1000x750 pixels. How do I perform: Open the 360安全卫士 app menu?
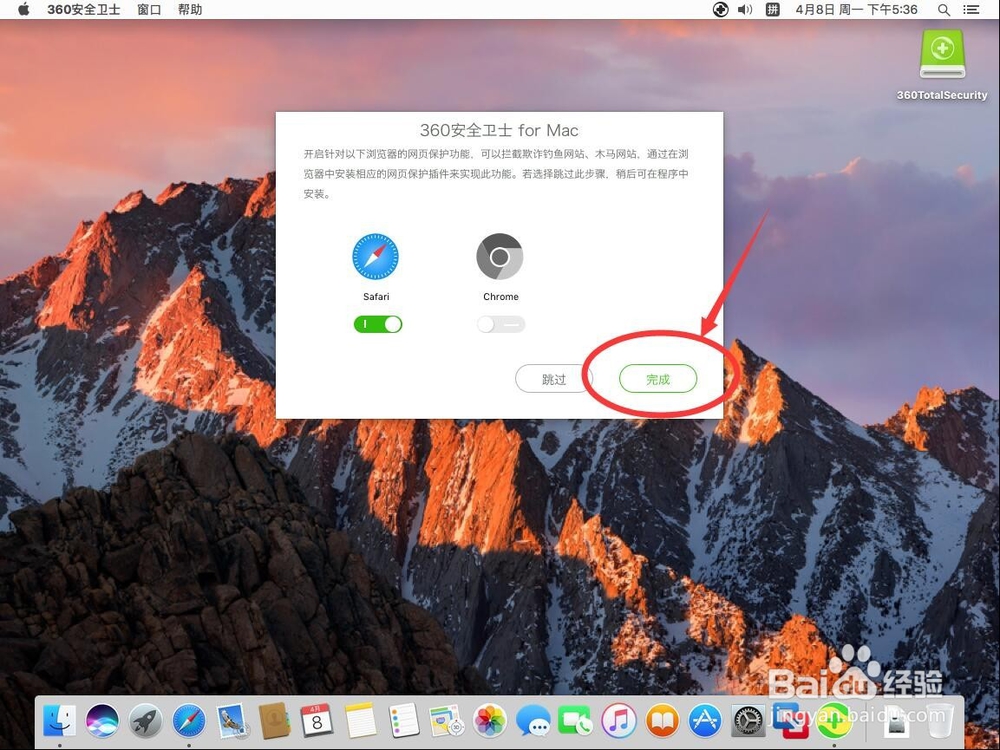pos(84,10)
